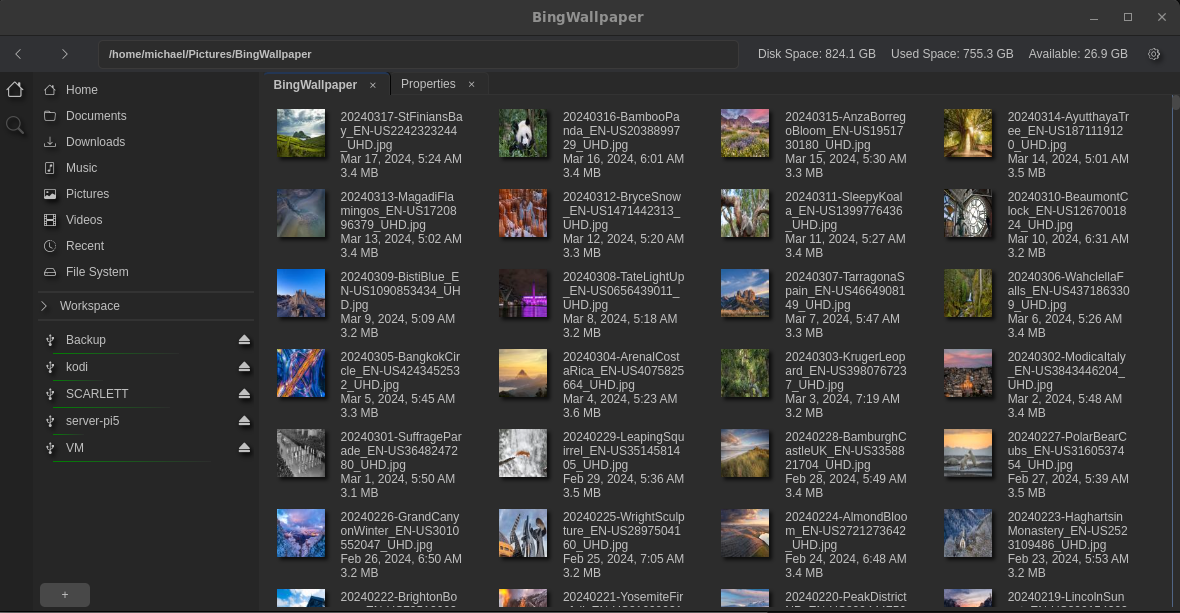Eject the VM drive
Image resolution: width=1180 pixels, height=613 pixels.
click(x=244, y=448)
